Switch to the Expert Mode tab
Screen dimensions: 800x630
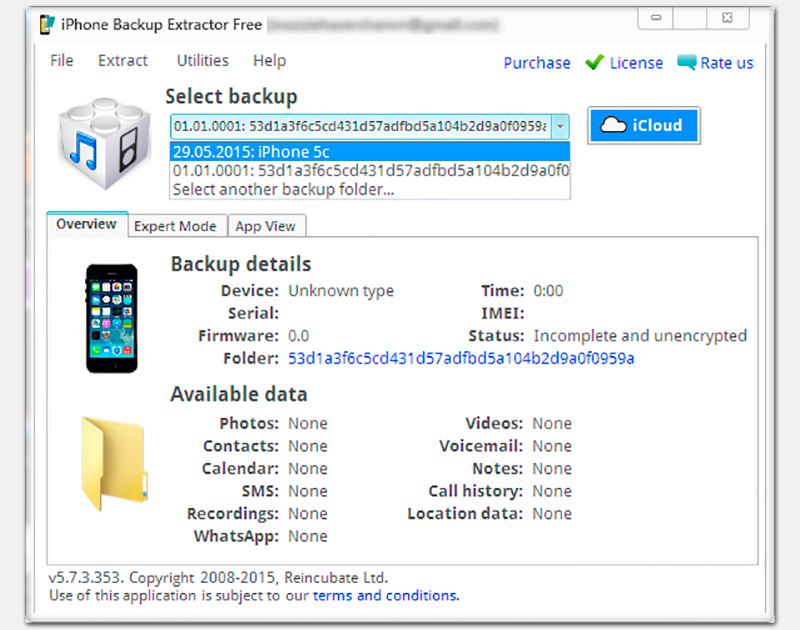tap(175, 226)
